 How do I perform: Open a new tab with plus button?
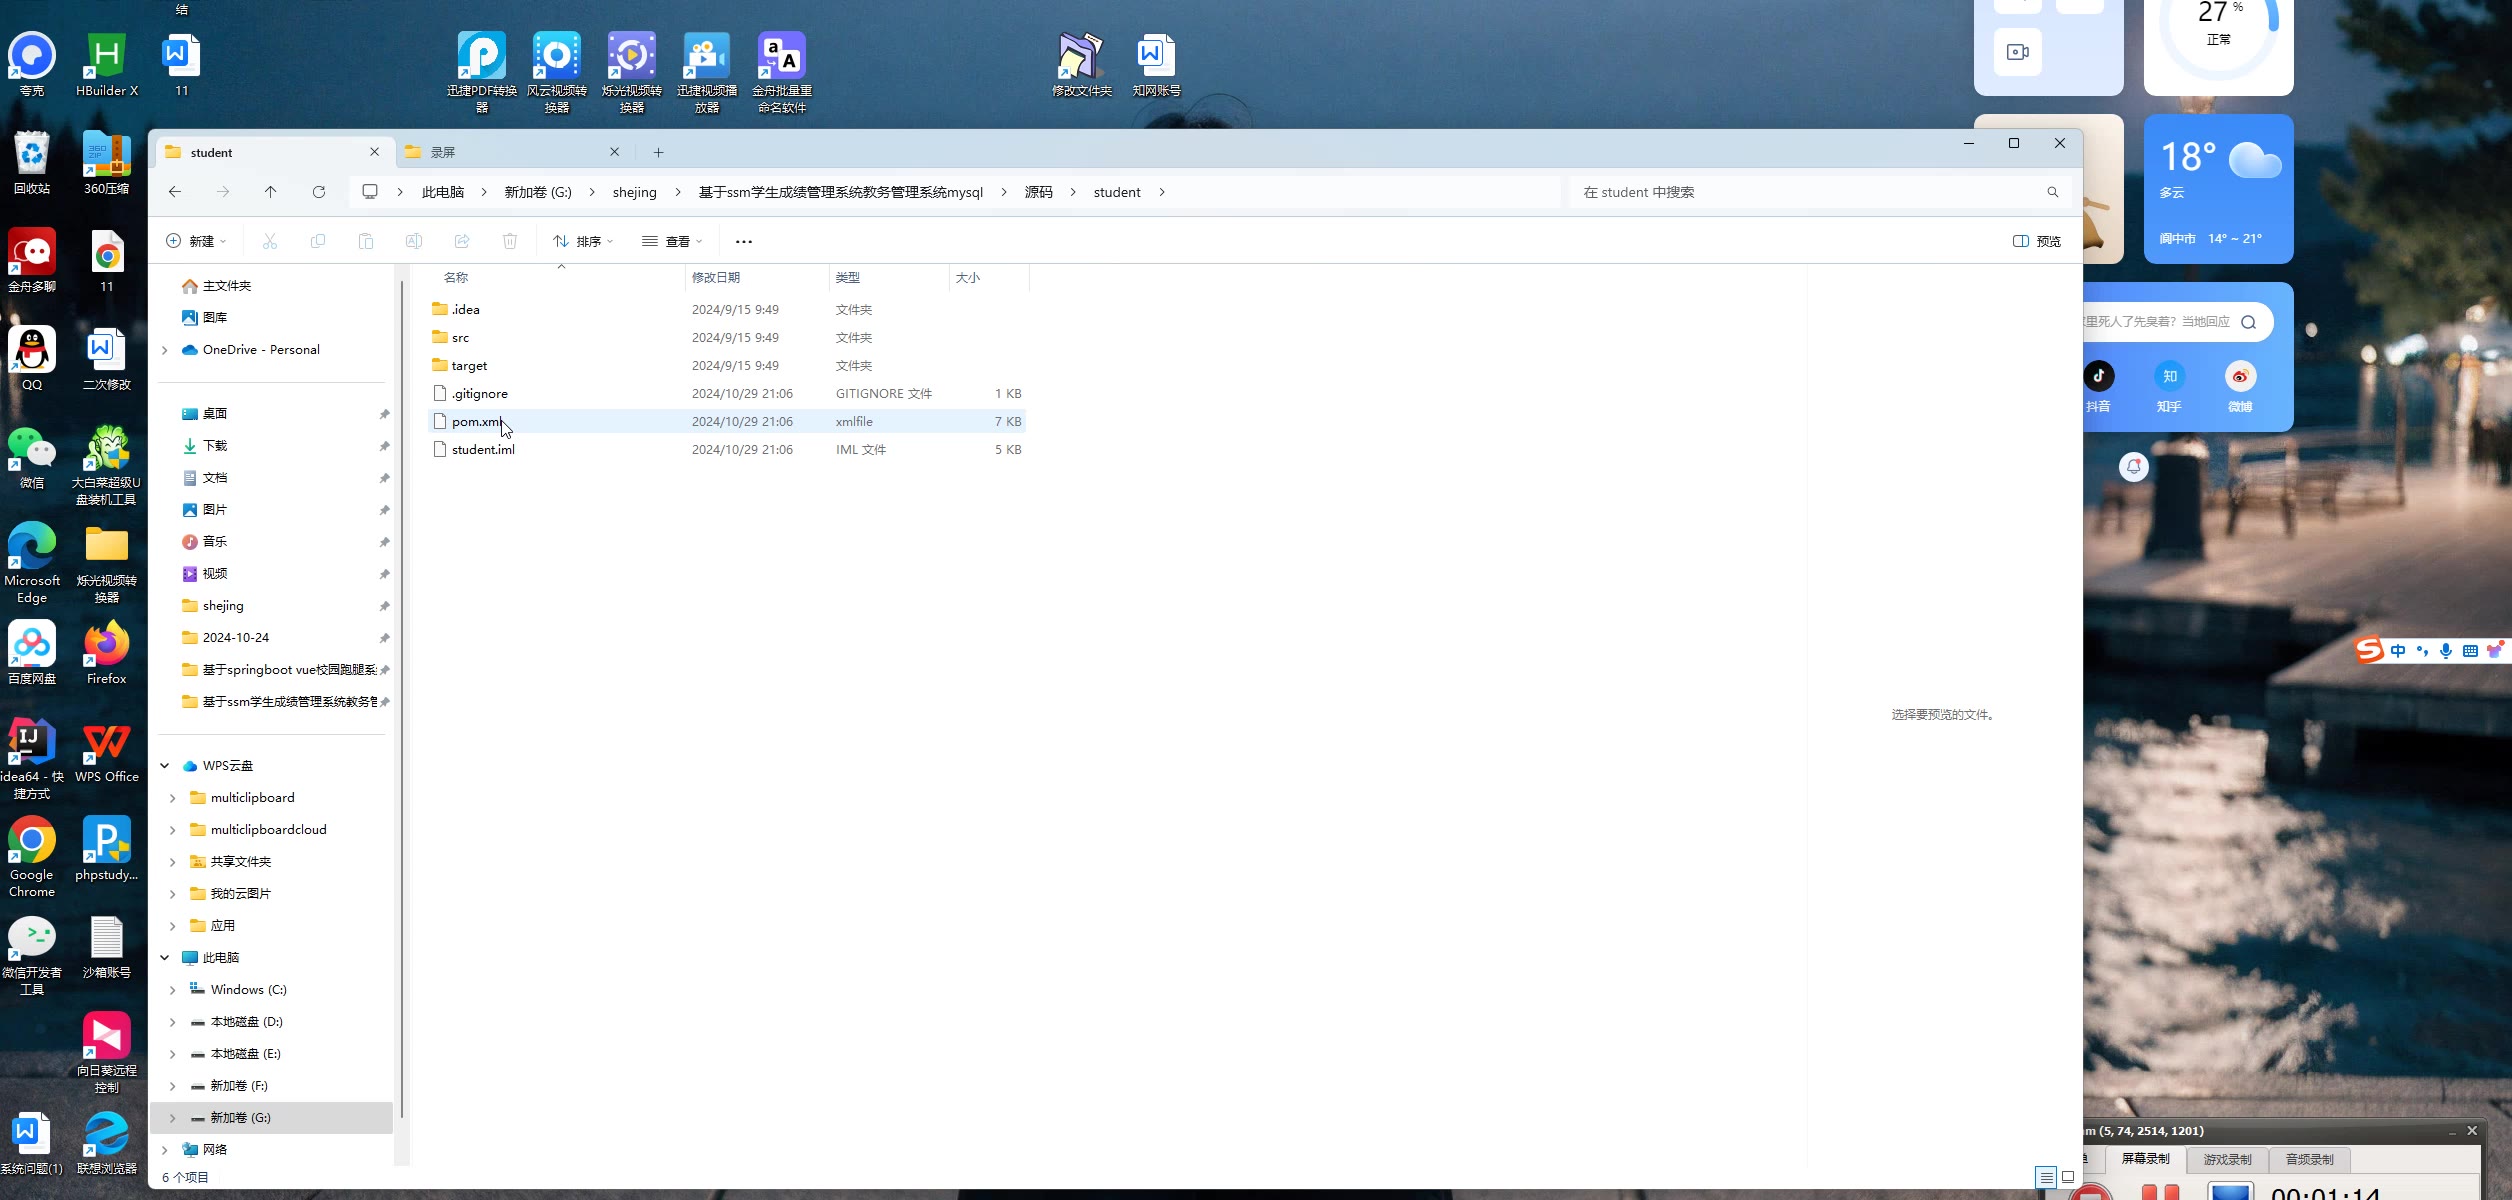coord(658,152)
